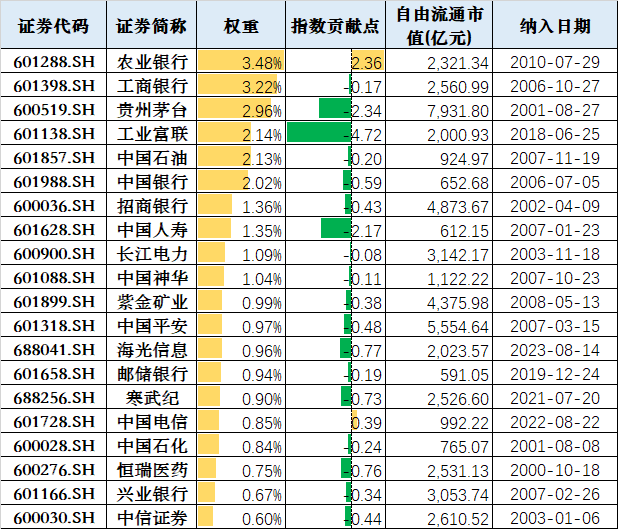The image size is (618, 529).
Task: Select cell with code 601628.SH
Action: 53,229
